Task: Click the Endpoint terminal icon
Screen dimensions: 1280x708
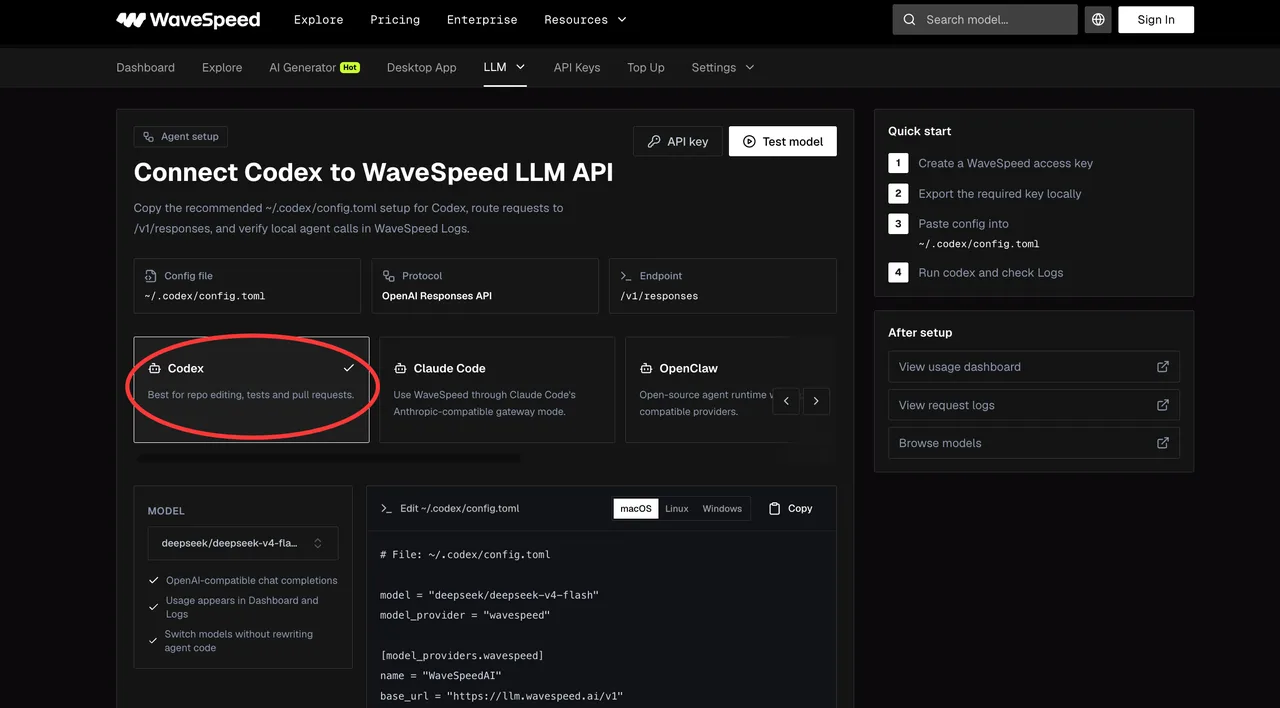Action: 626,276
